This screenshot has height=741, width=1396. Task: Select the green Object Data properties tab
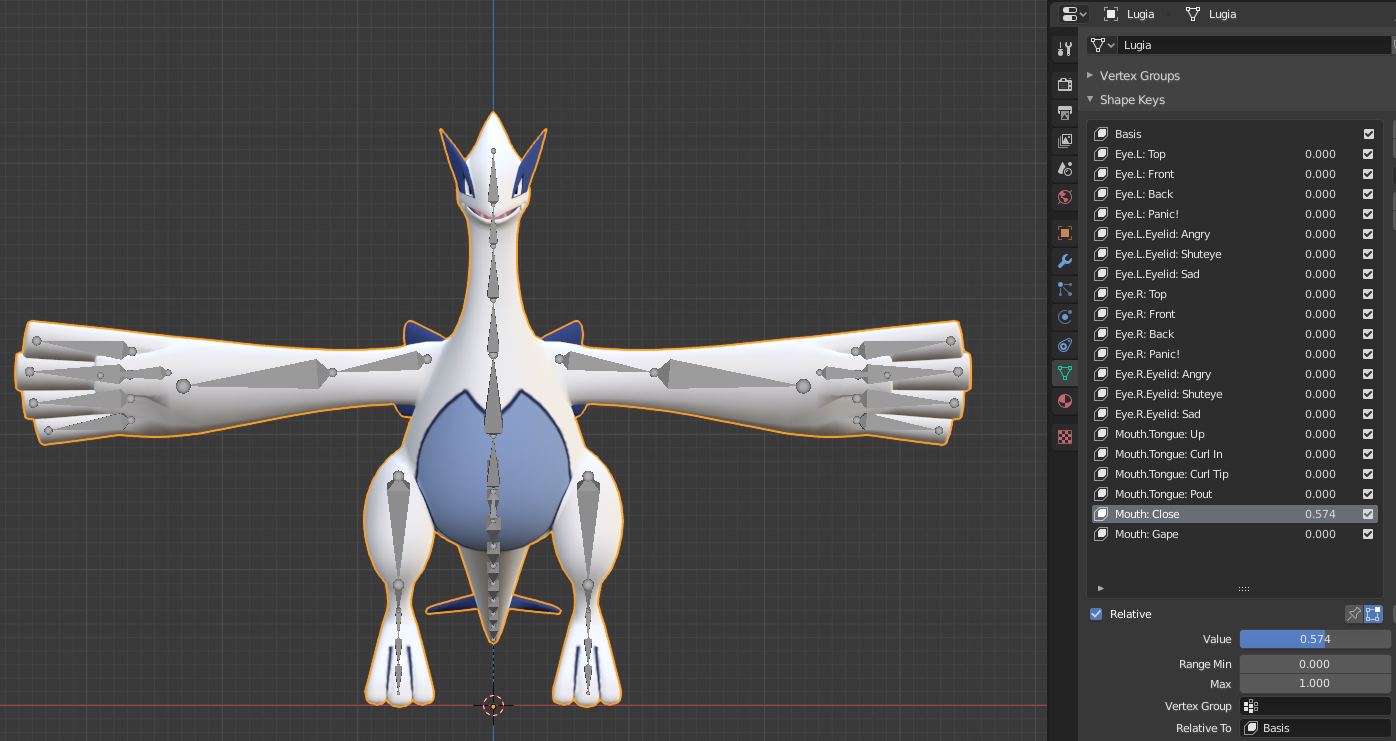pyautogui.click(x=1064, y=373)
